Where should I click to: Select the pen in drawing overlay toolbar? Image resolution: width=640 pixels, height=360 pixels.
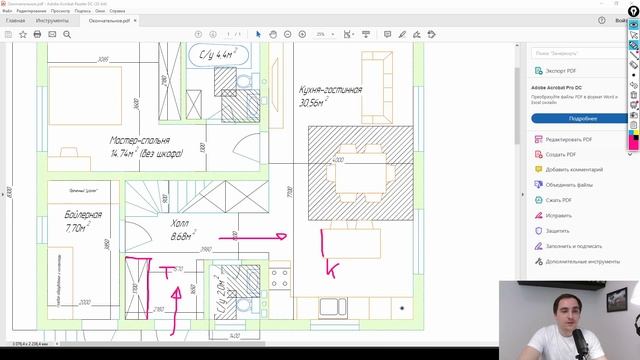pos(633,45)
